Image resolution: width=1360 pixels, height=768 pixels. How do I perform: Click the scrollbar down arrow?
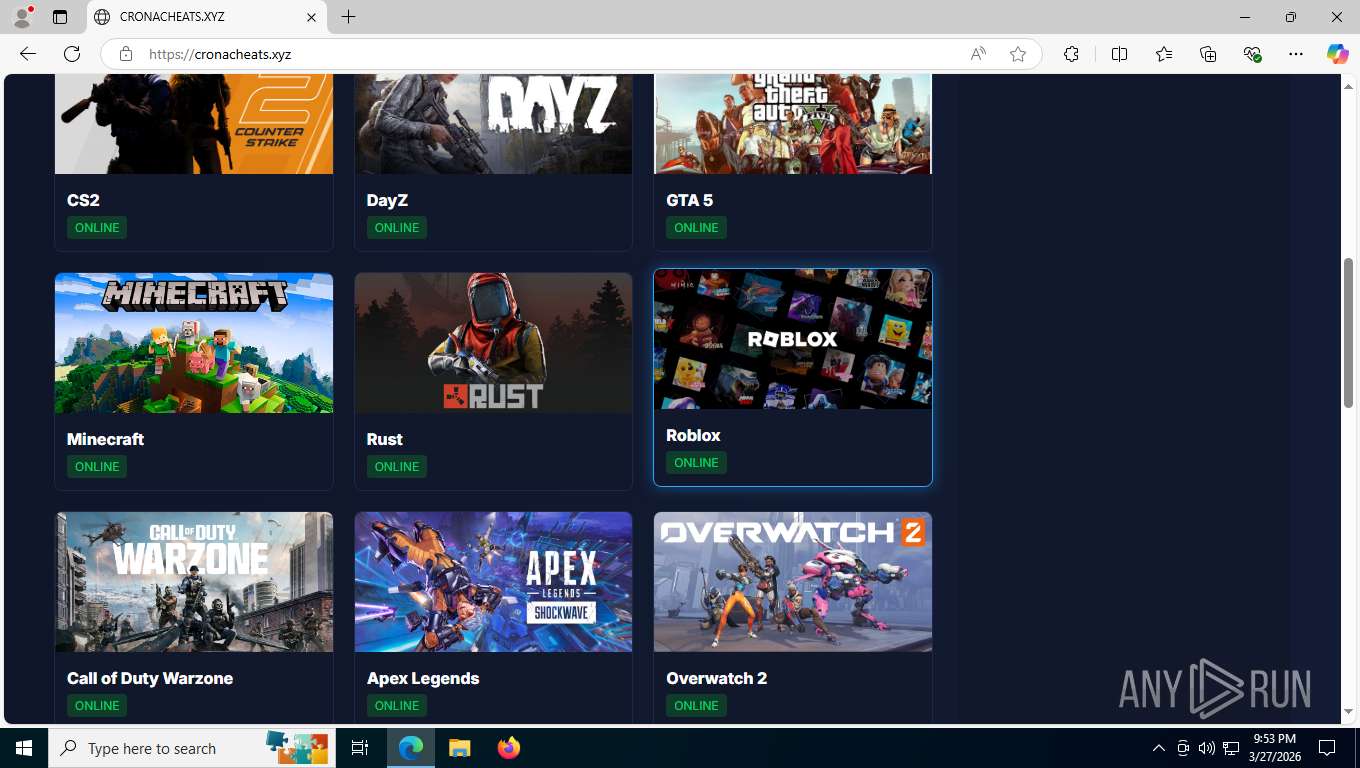tap(1348, 711)
